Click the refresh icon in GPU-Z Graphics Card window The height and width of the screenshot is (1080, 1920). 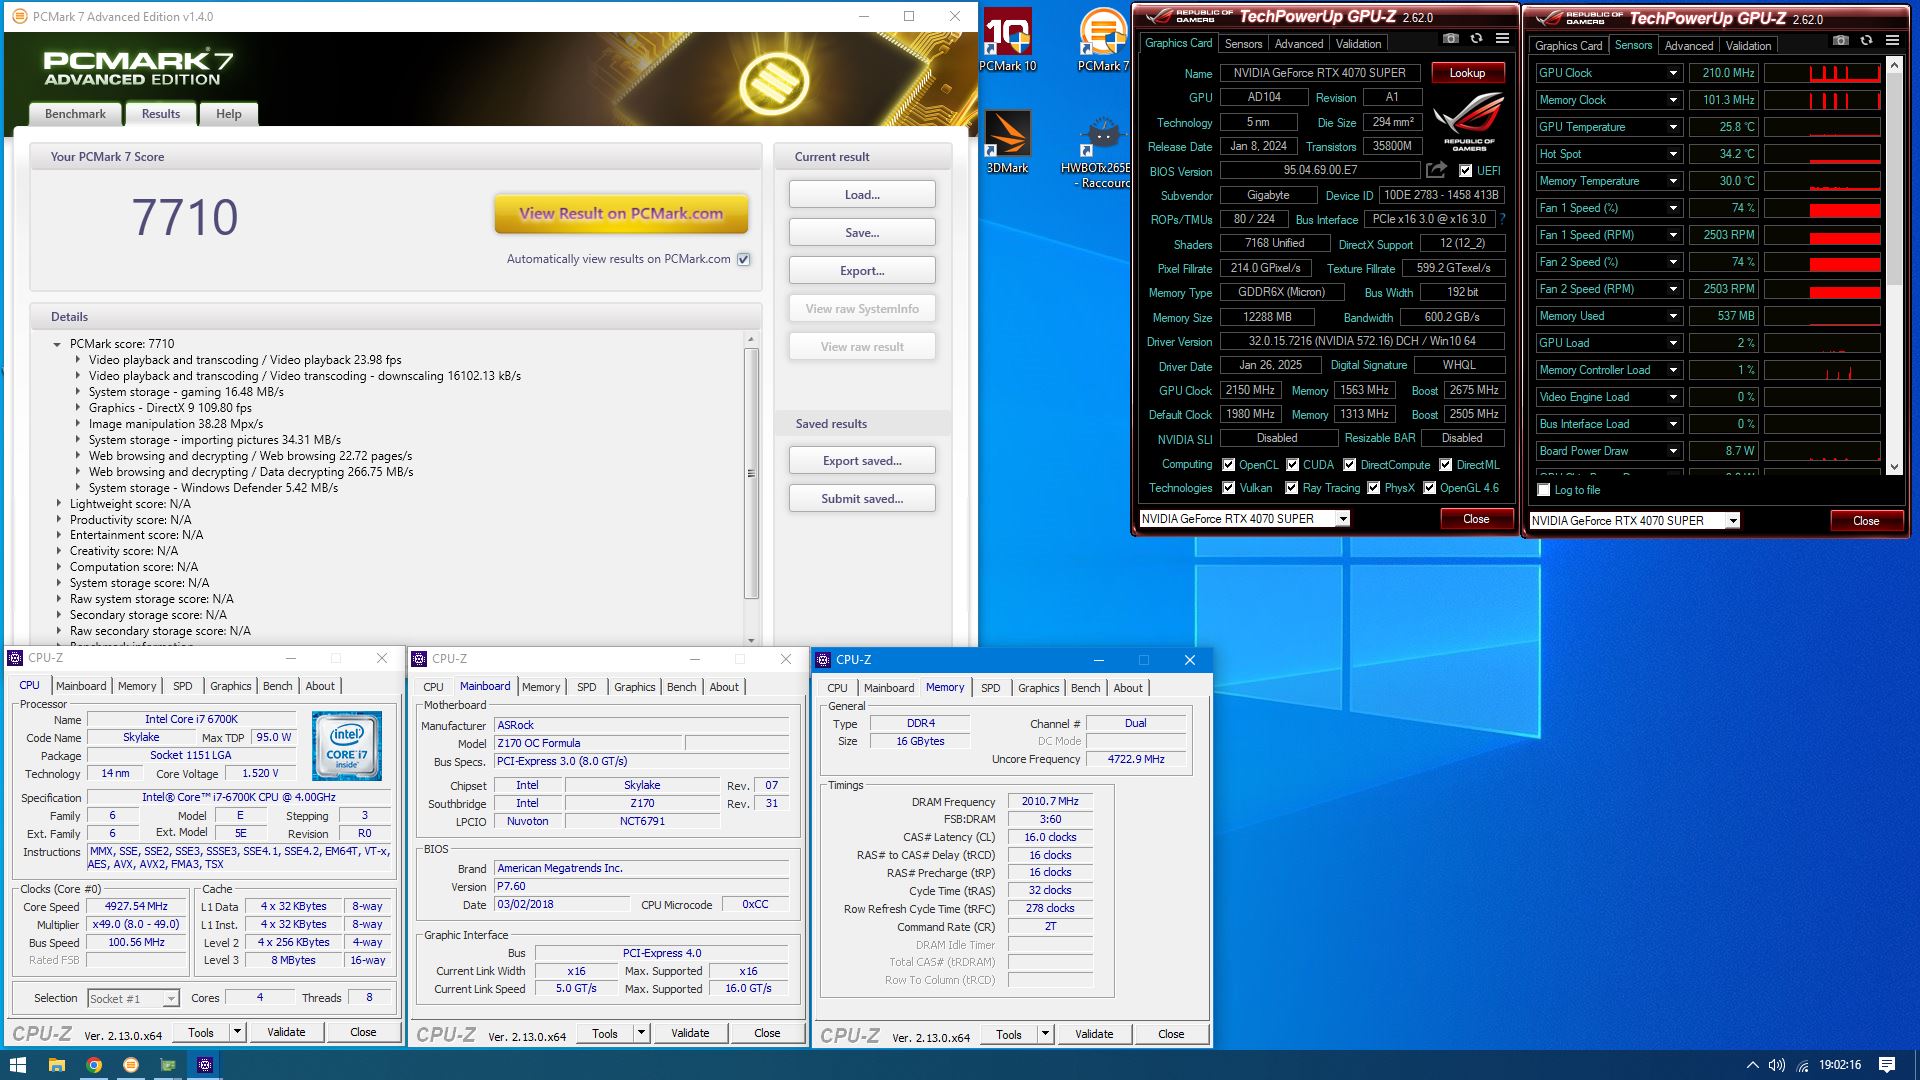click(x=1476, y=39)
